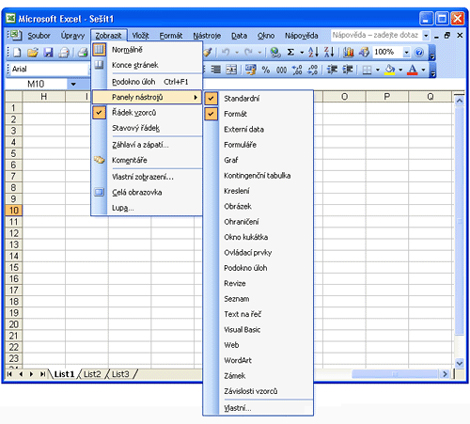Toggle Stavový řádek in Zobrazit menu
470x424 pixels.
pos(147,128)
